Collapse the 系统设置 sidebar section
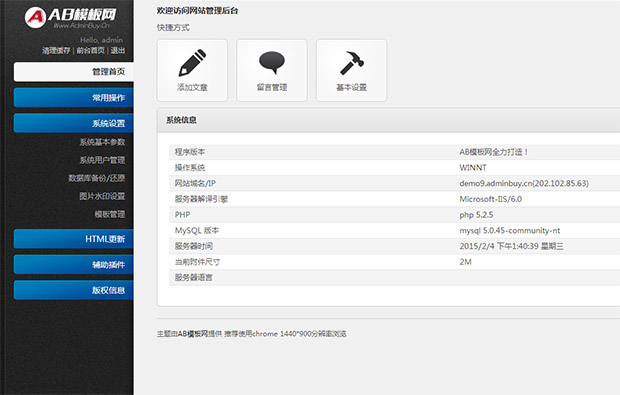The image size is (620, 395). [x=74, y=123]
